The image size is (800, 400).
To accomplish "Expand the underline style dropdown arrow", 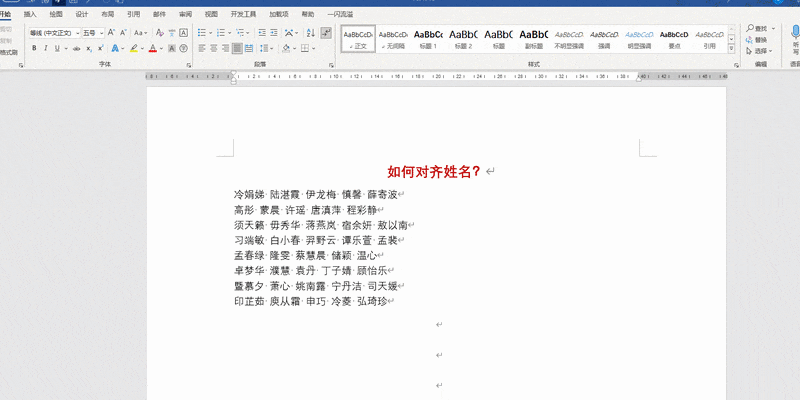I will 66,48.
